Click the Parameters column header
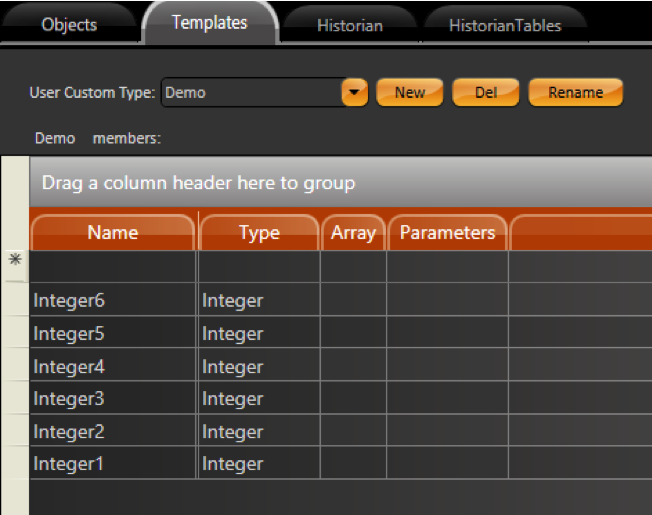652x515 pixels. click(447, 233)
